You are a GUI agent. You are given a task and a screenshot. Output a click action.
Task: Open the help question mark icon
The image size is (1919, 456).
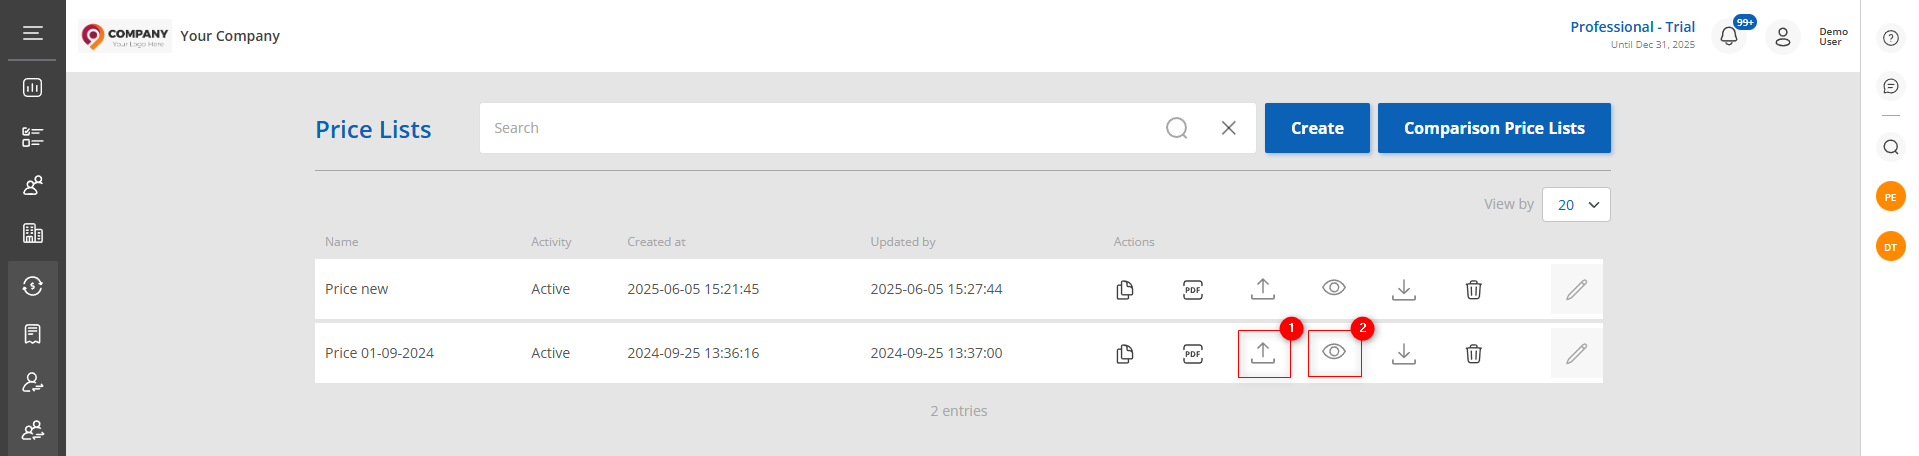coord(1890,38)
